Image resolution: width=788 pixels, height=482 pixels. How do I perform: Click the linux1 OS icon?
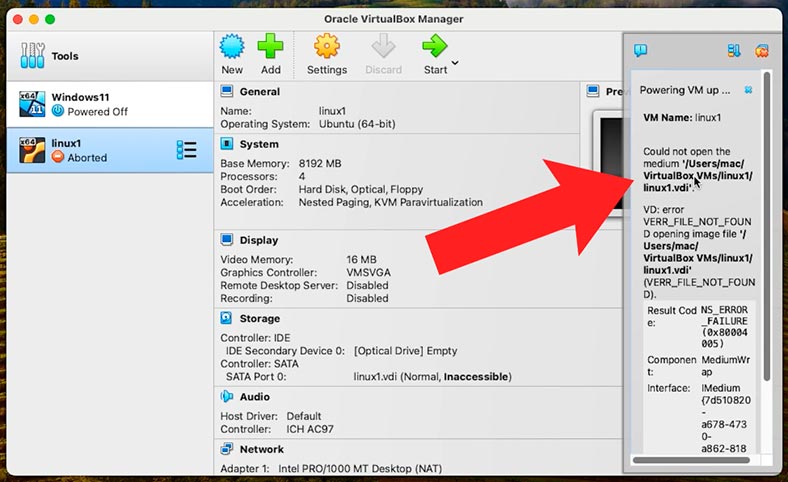click(32, 150)
